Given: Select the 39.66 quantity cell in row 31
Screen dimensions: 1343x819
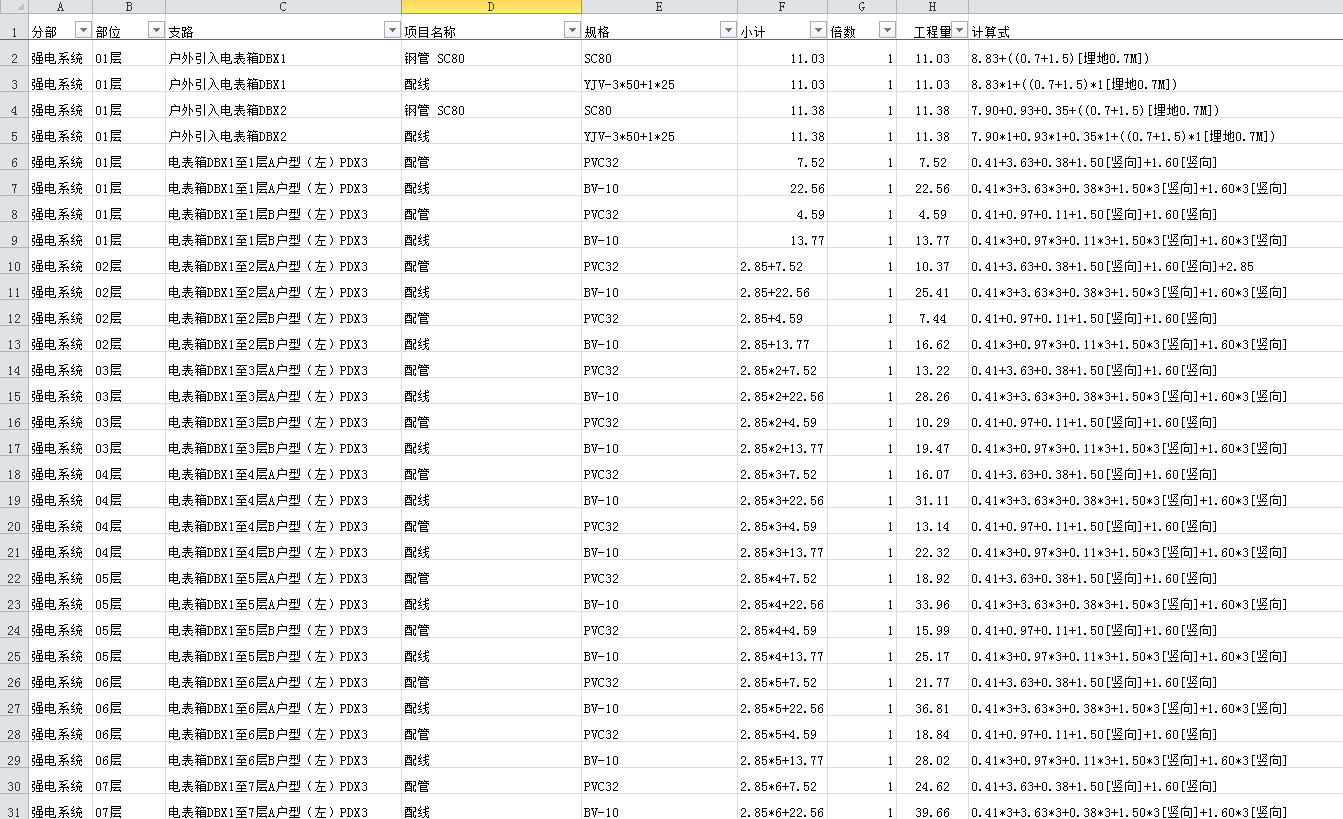Looking at the screenshot, I should click(x=932, y=812).
